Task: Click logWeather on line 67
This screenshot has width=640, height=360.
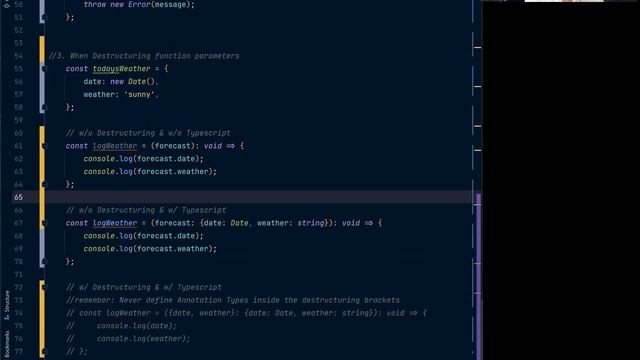Action: pos(115,223)
